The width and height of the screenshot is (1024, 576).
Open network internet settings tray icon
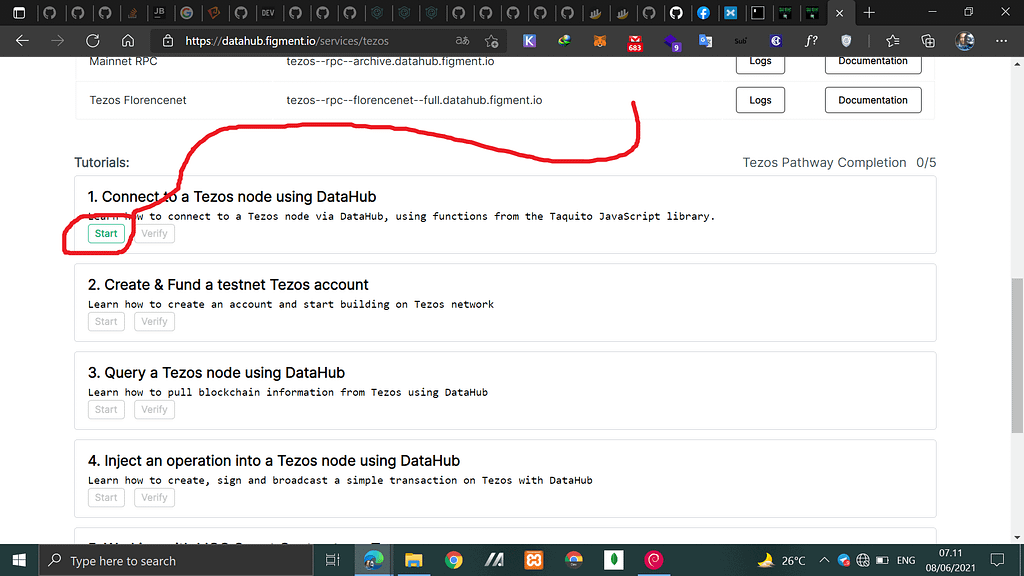[x=863, y=560]
